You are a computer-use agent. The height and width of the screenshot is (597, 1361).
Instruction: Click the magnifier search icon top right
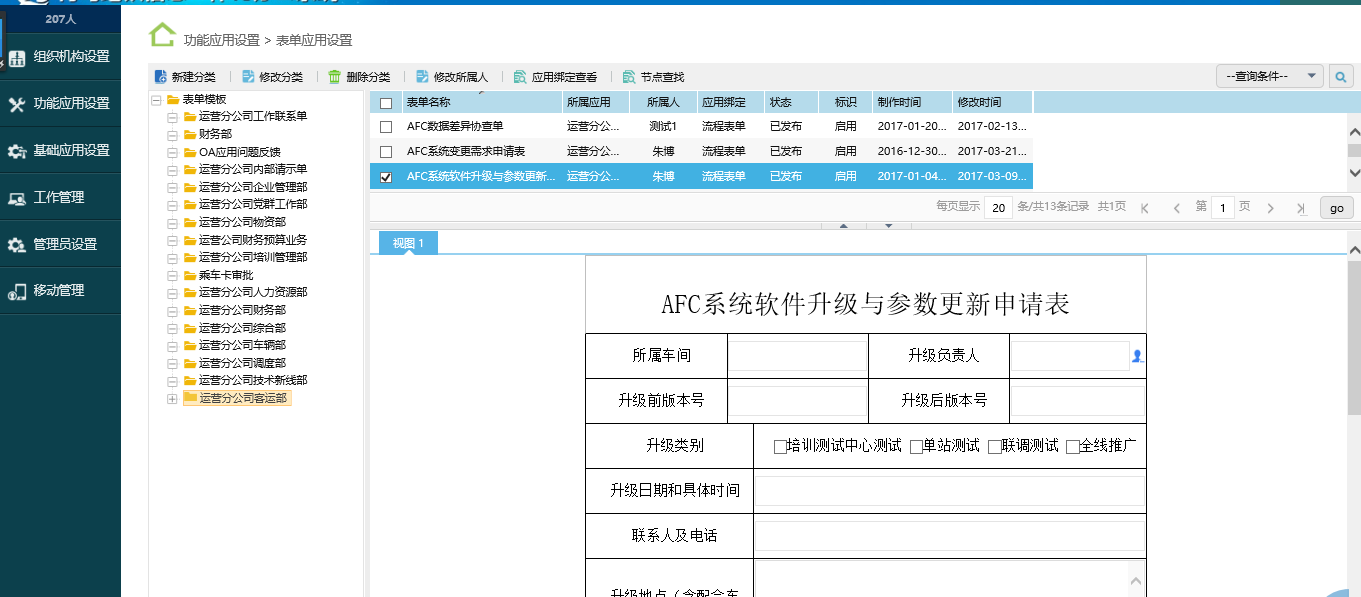pos(1341,75)
